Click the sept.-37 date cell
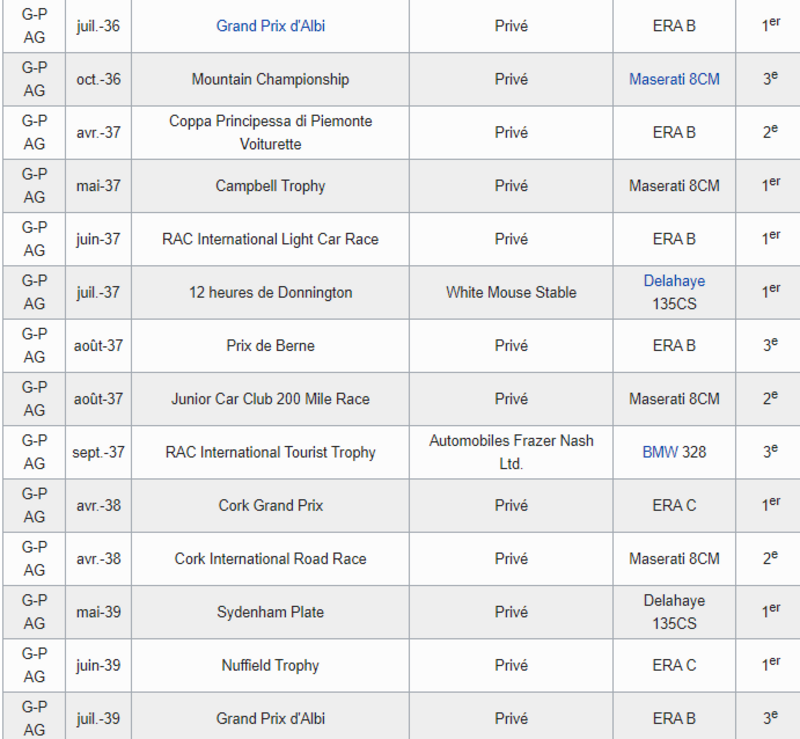The width and height of the screenshot is (800, 739). (x=98, y=452)
